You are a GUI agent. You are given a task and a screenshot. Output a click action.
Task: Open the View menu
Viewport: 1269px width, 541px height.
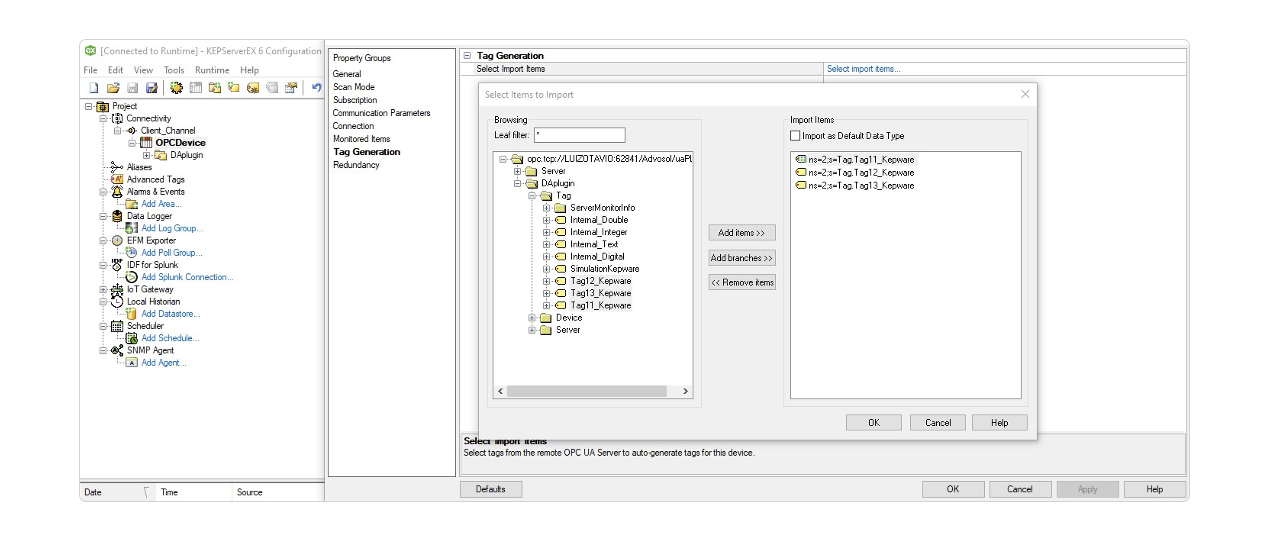(143, 70)
